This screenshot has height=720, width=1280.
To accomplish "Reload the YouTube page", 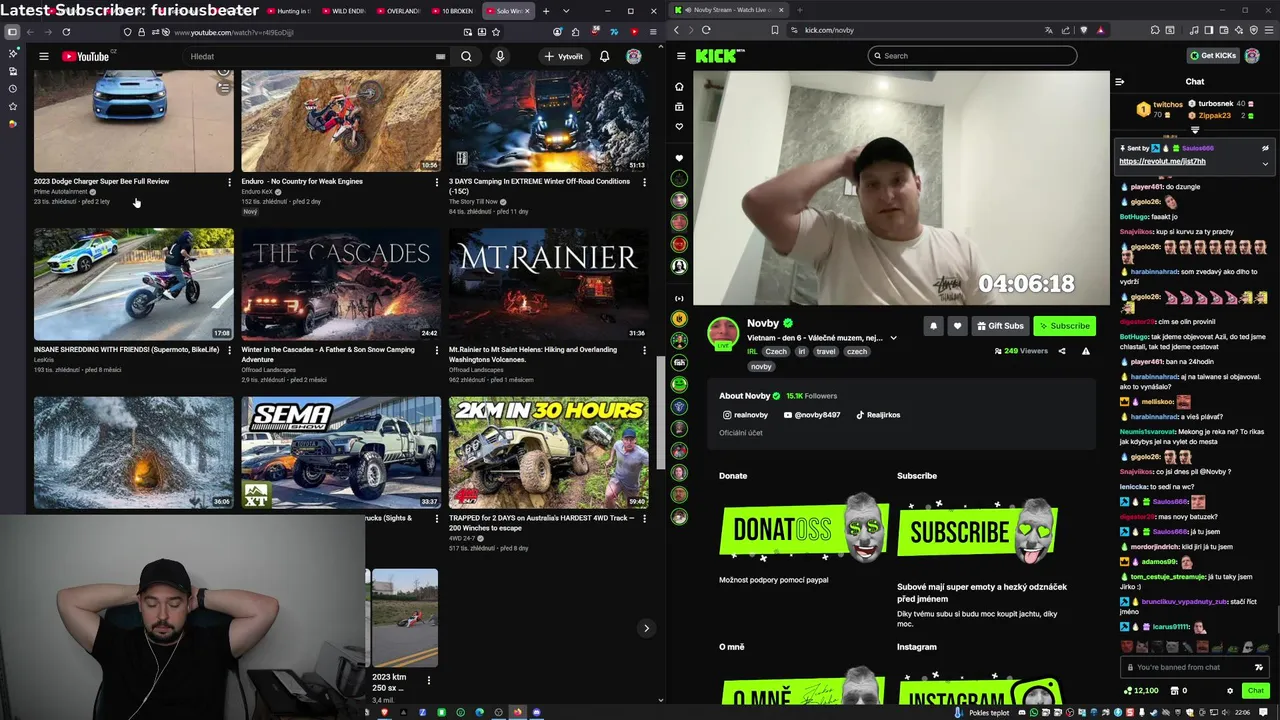I will (66, 32).
